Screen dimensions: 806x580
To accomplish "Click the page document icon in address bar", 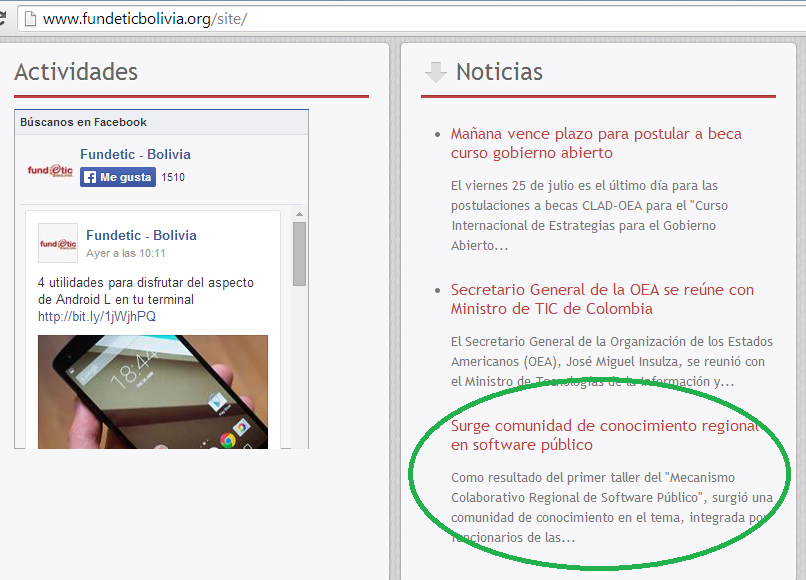I will [x=31, y=18].
